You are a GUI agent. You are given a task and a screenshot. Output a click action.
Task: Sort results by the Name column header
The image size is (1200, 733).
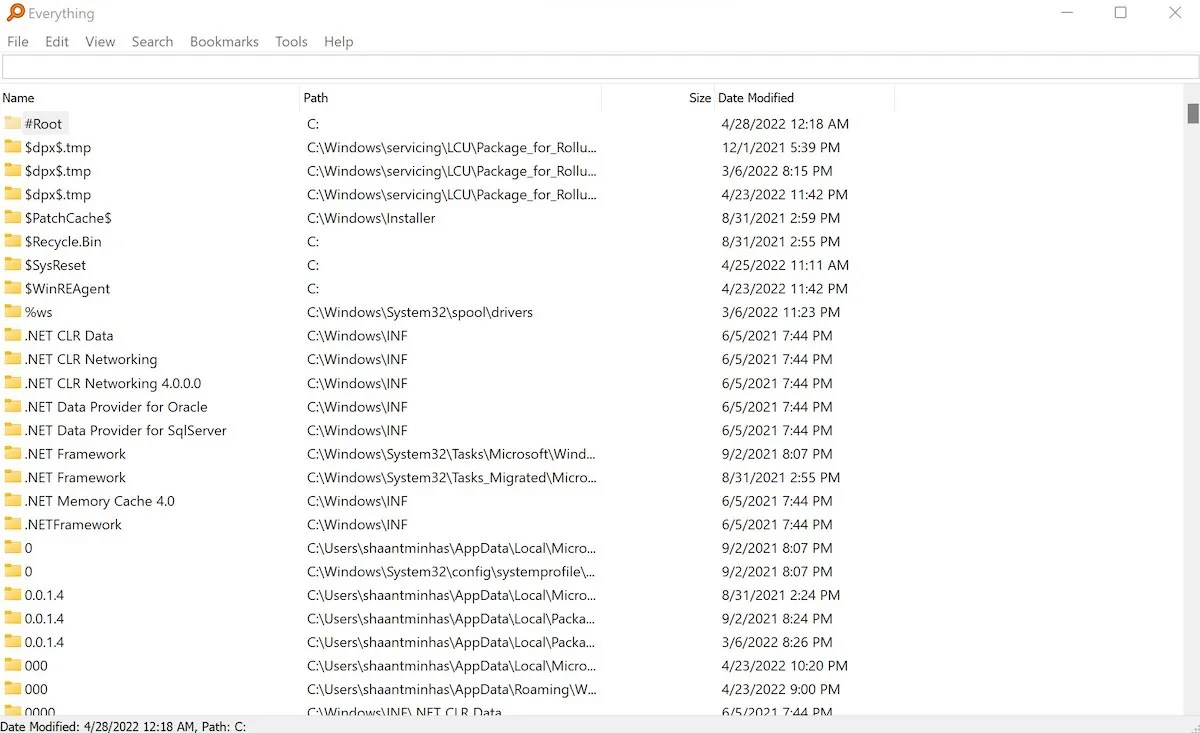tap(18, 97)
